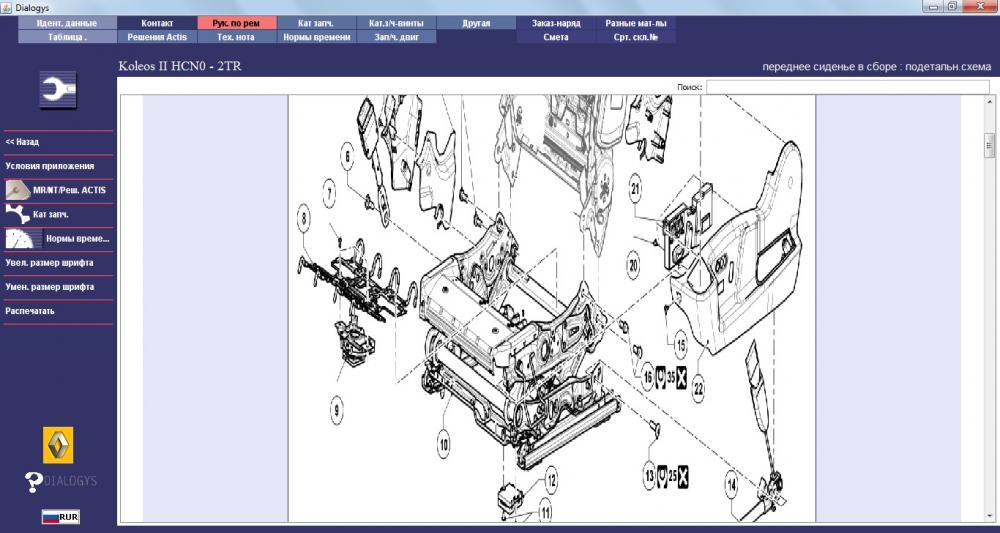Click the Renault logo icon
1000x533 pixels.
coord(58,445)
